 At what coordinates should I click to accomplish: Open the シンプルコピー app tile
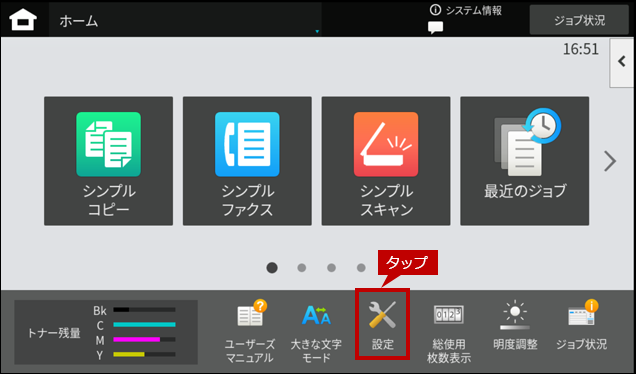(108, 161)
